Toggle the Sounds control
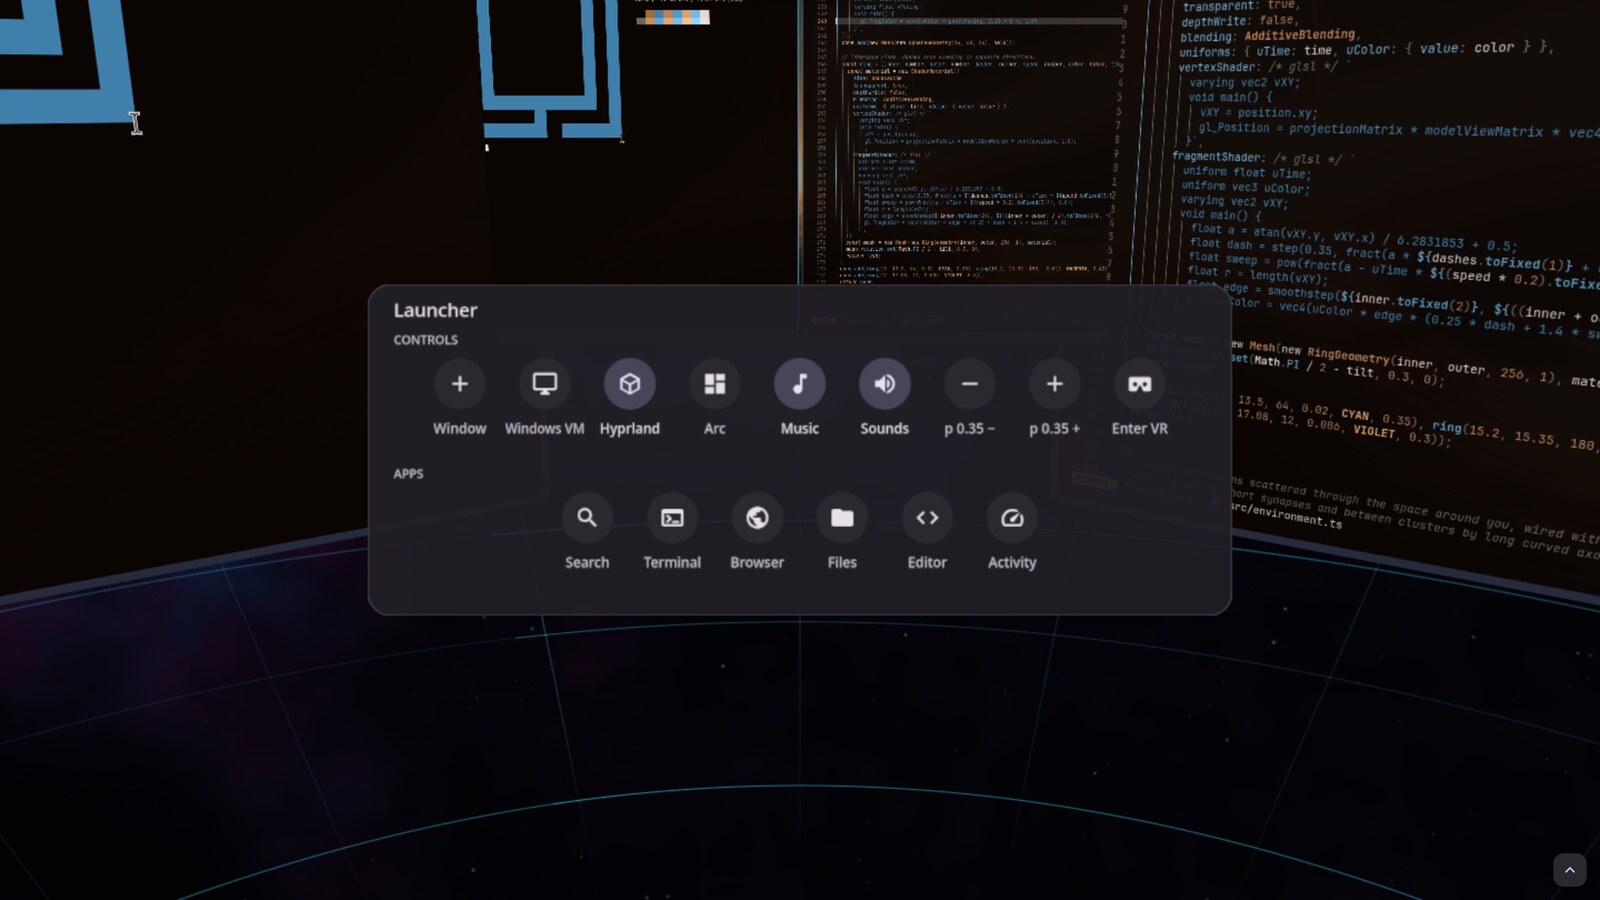 [884, 384]
